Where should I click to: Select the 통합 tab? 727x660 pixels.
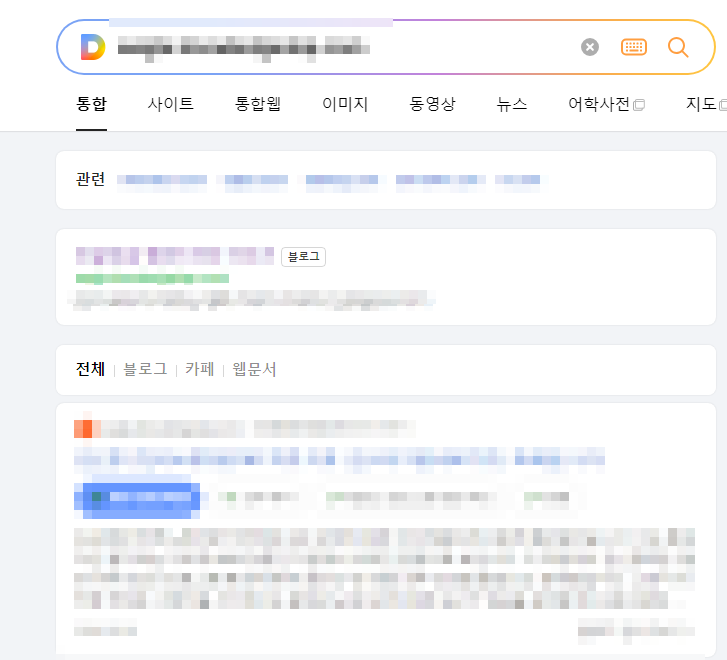pyautogui.click(x=91, y=104)
